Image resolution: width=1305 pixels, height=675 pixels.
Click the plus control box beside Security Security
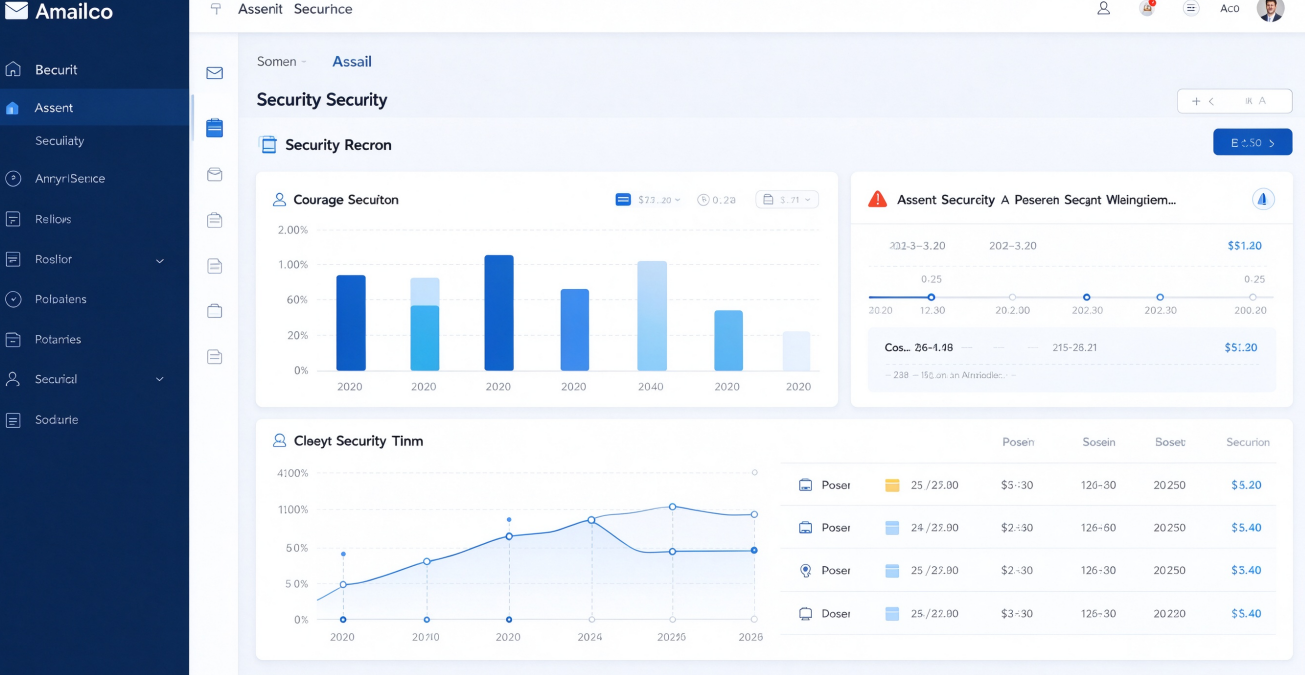[1235, 101]
